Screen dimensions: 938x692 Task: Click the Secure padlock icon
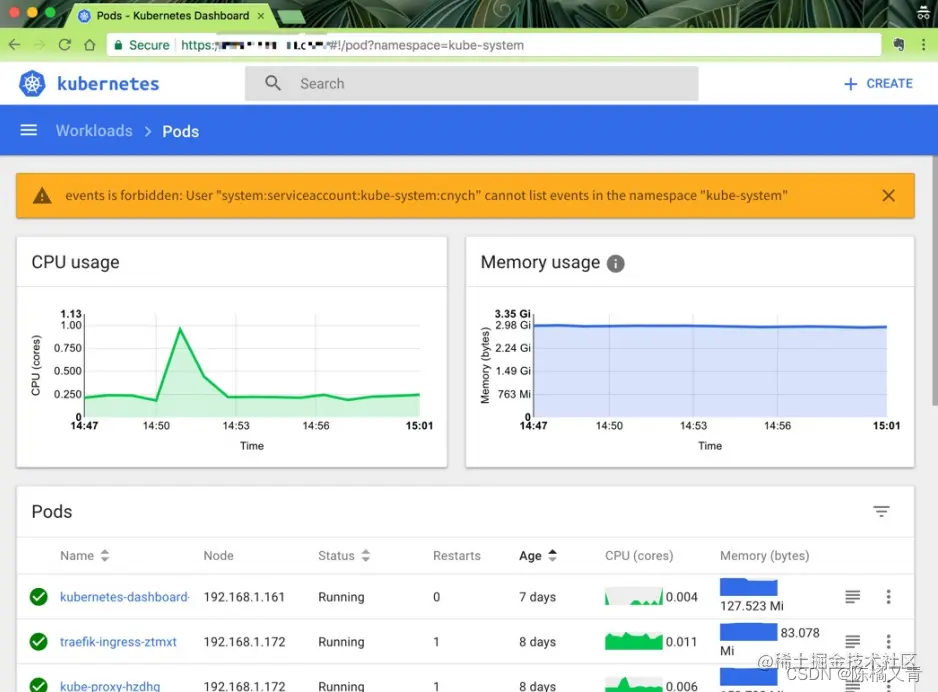point(118,45)
